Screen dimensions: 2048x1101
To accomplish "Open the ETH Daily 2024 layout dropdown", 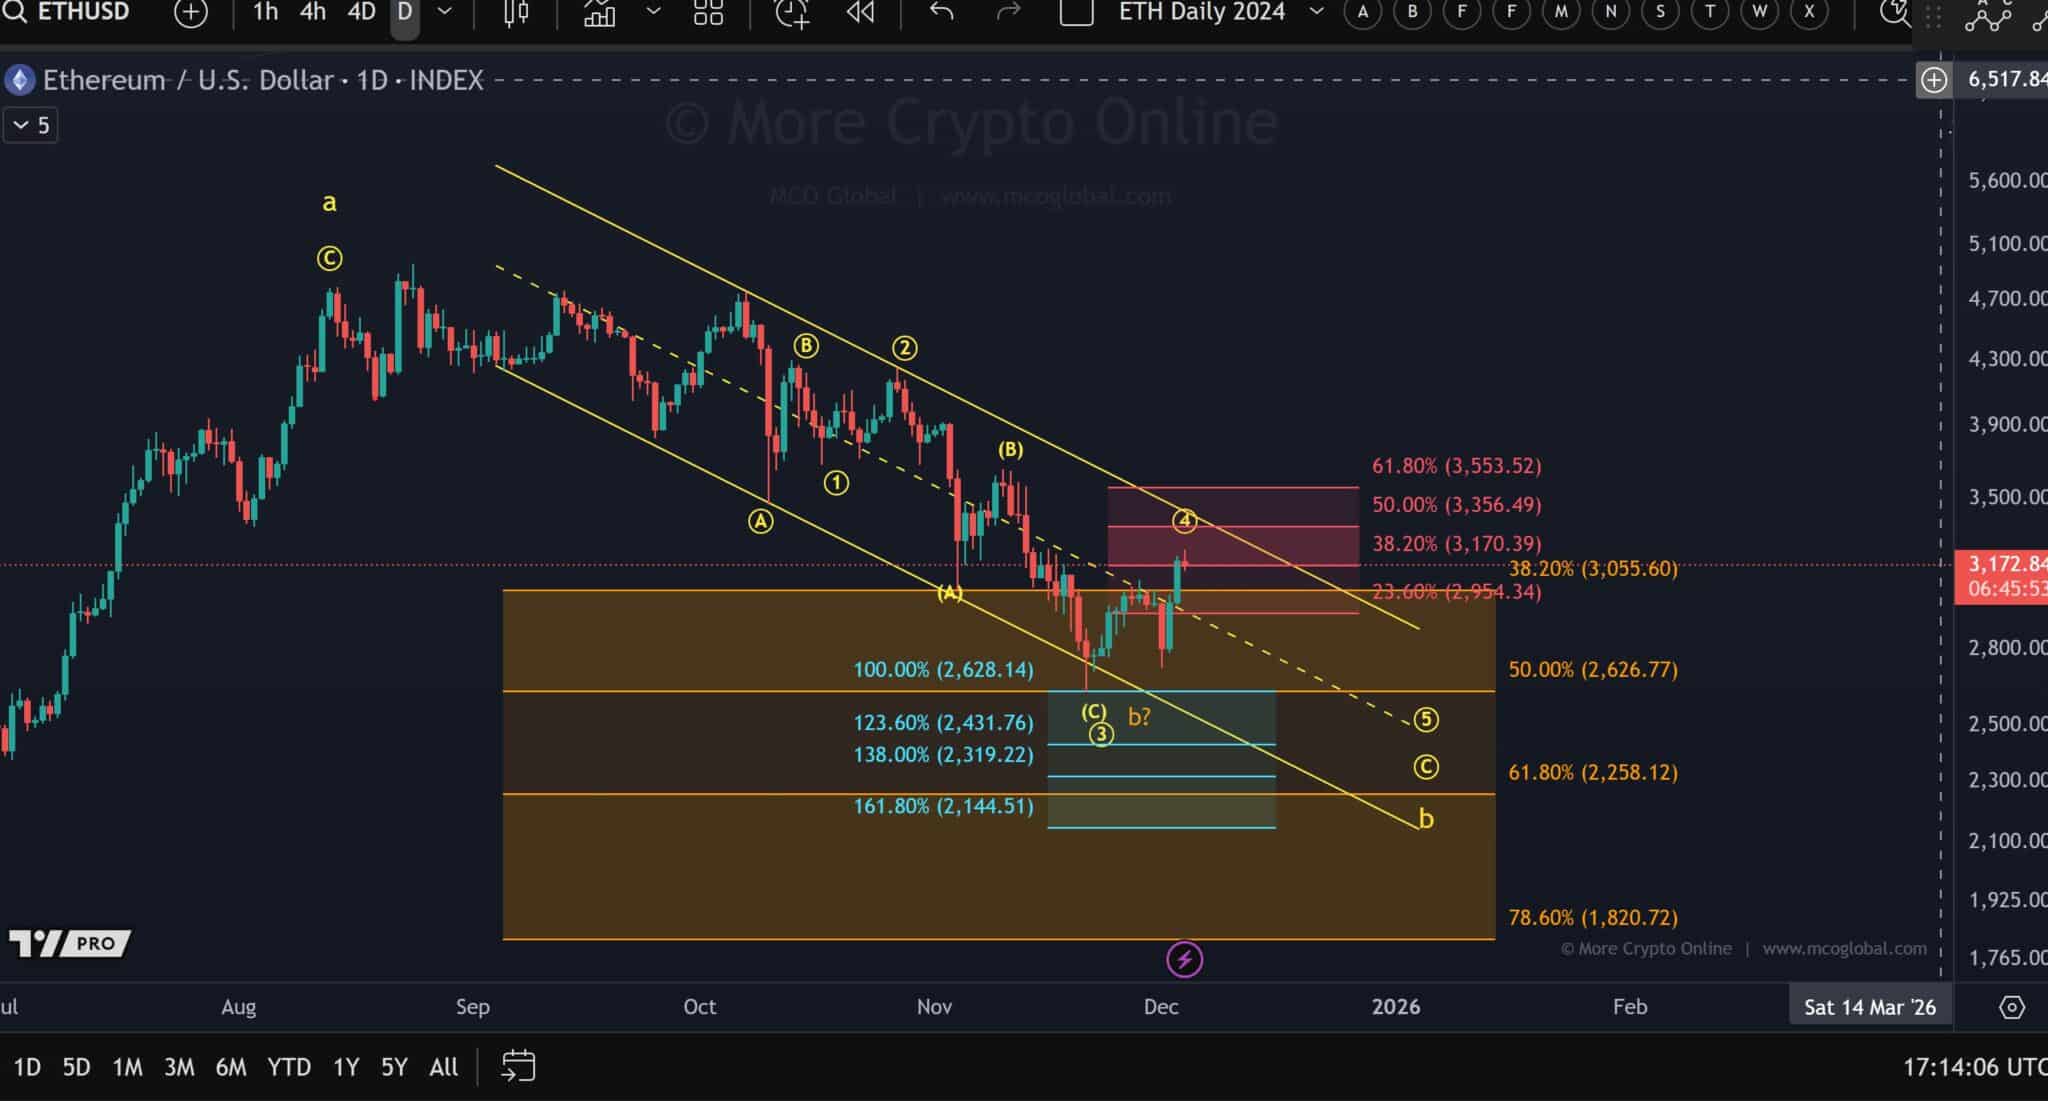I will [x=1317, y=13].
